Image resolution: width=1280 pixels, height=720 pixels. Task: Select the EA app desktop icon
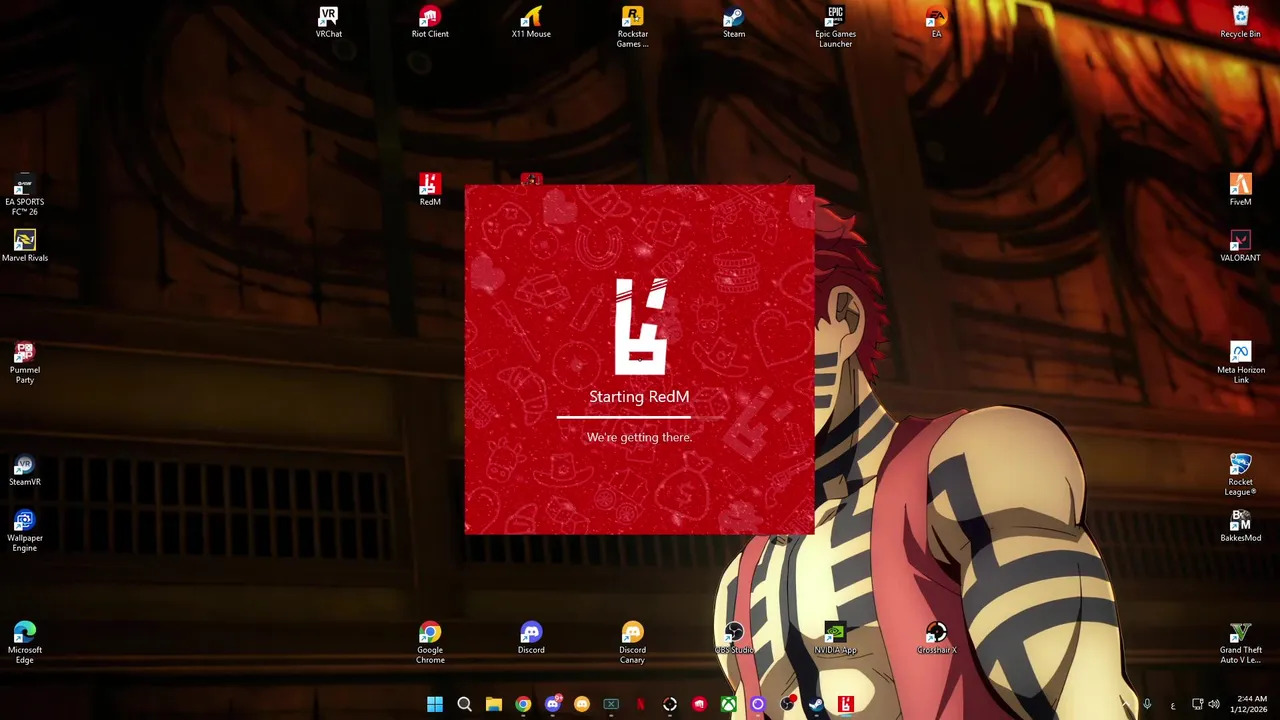coord(936,23)
